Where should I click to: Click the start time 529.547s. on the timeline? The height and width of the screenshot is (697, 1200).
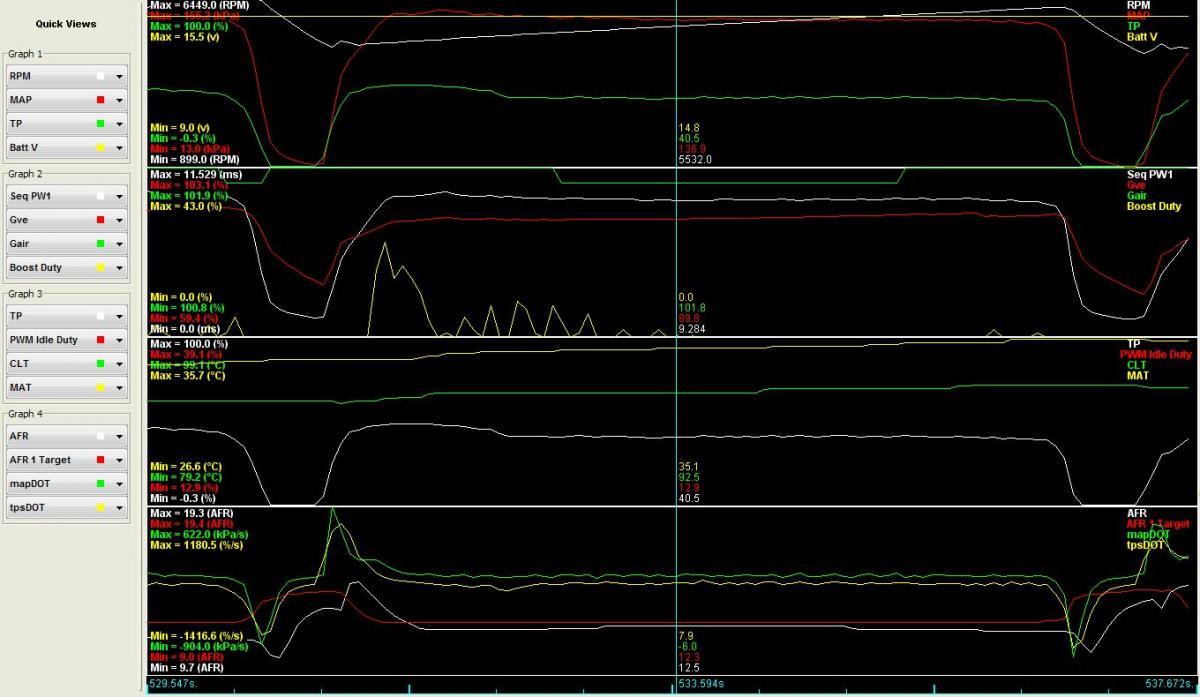[x=173, y=686]
